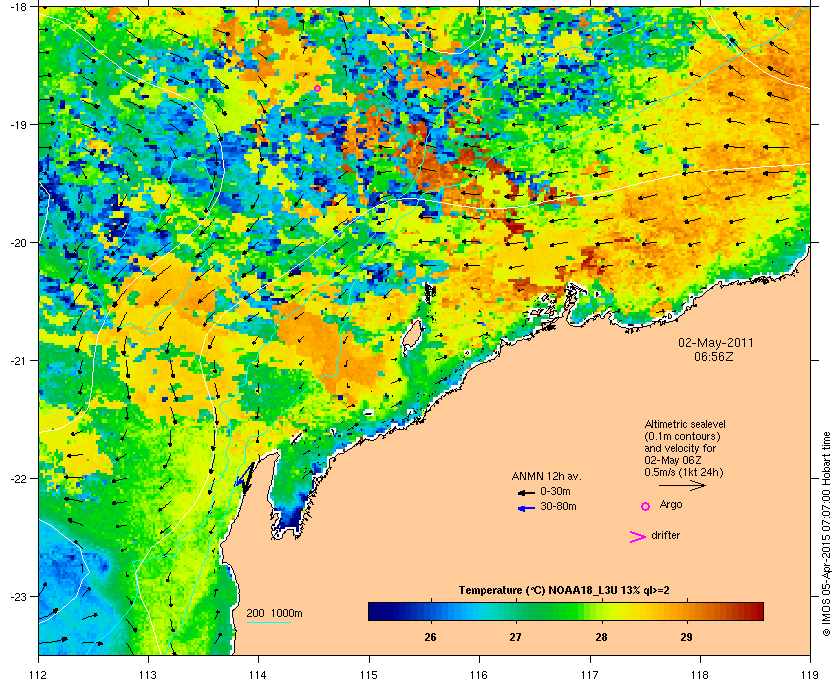Click the "(0.1m contours)" text line

[682, 436]
